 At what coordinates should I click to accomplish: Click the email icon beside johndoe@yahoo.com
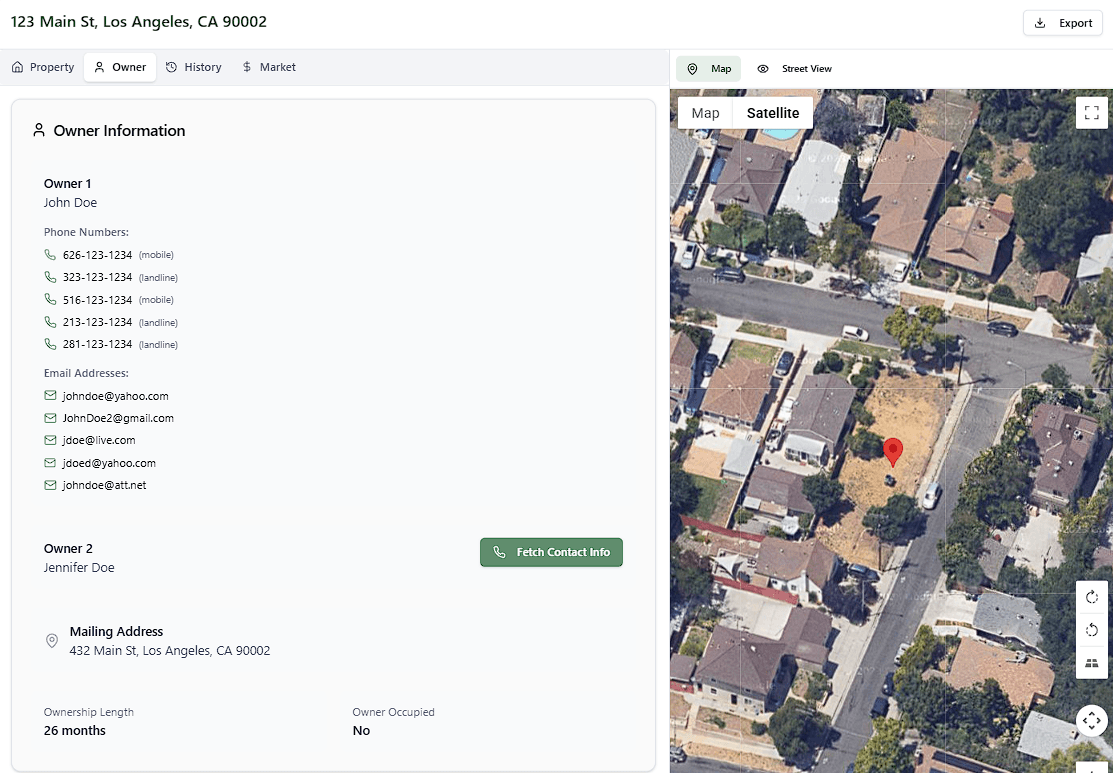coord(50,395)
